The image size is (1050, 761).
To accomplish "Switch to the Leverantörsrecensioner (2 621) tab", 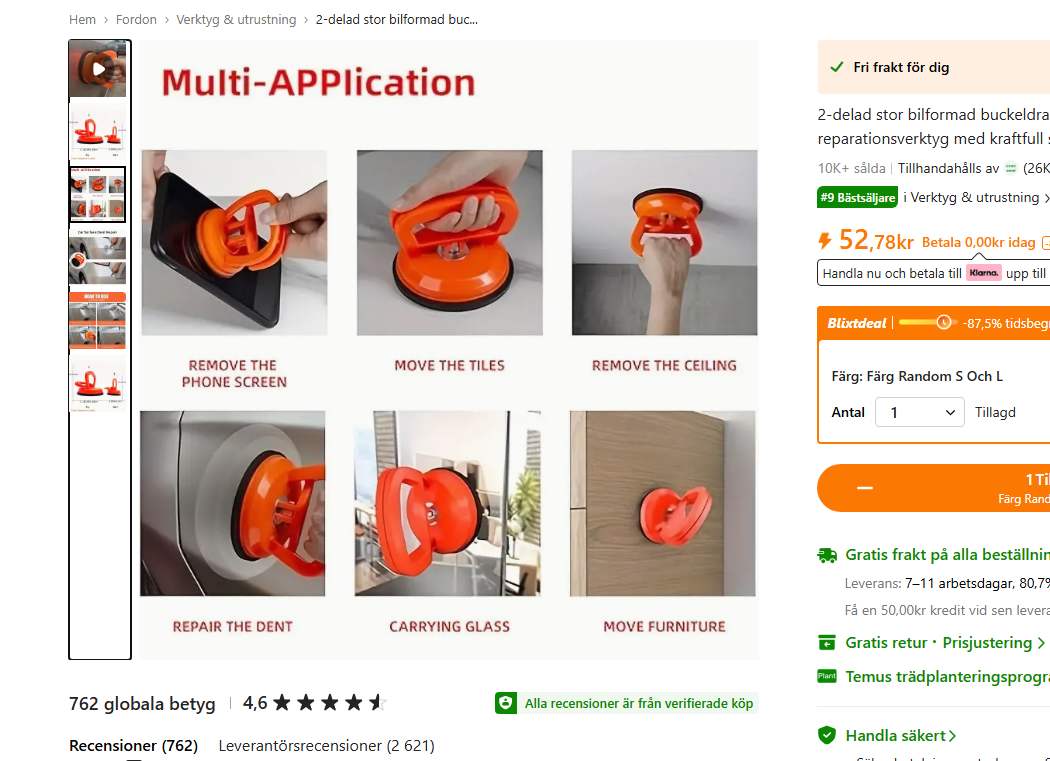I will [326, 746].
